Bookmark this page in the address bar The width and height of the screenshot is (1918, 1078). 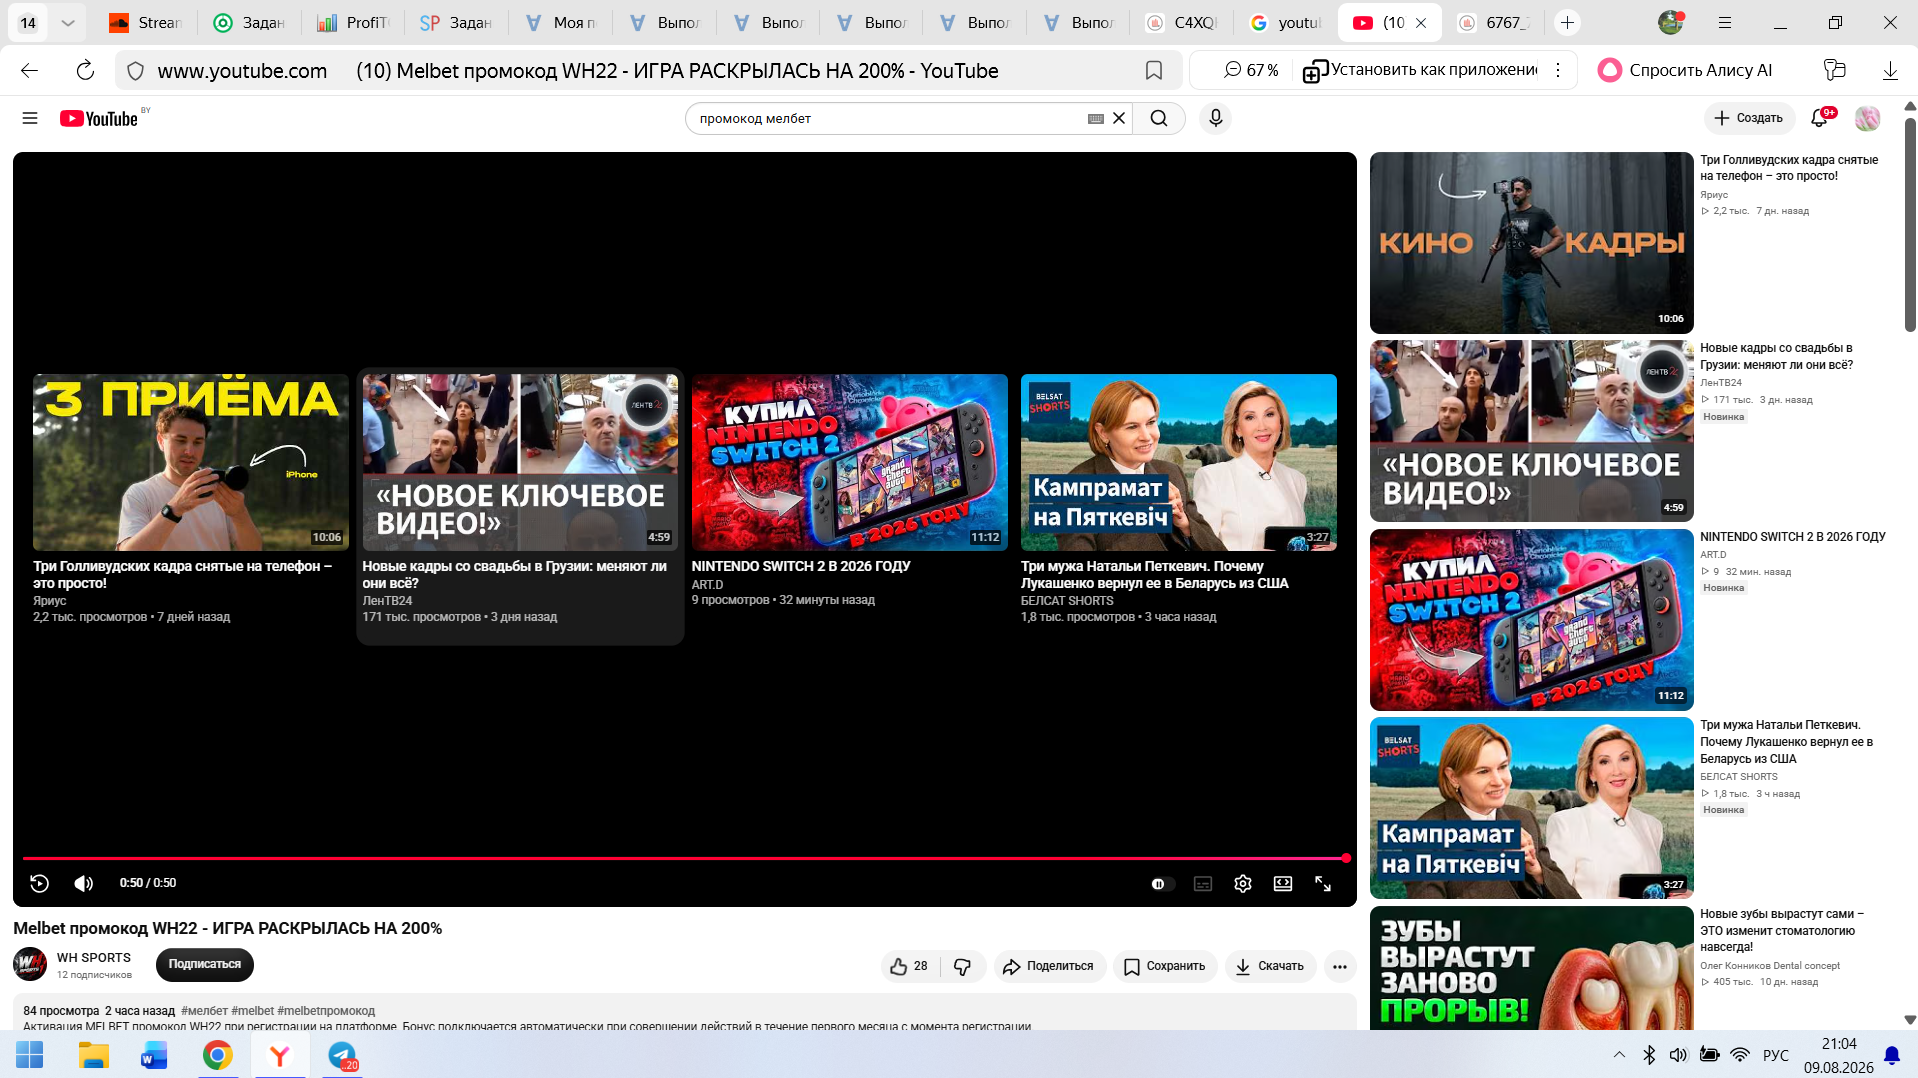click(x=1154, y=70)
